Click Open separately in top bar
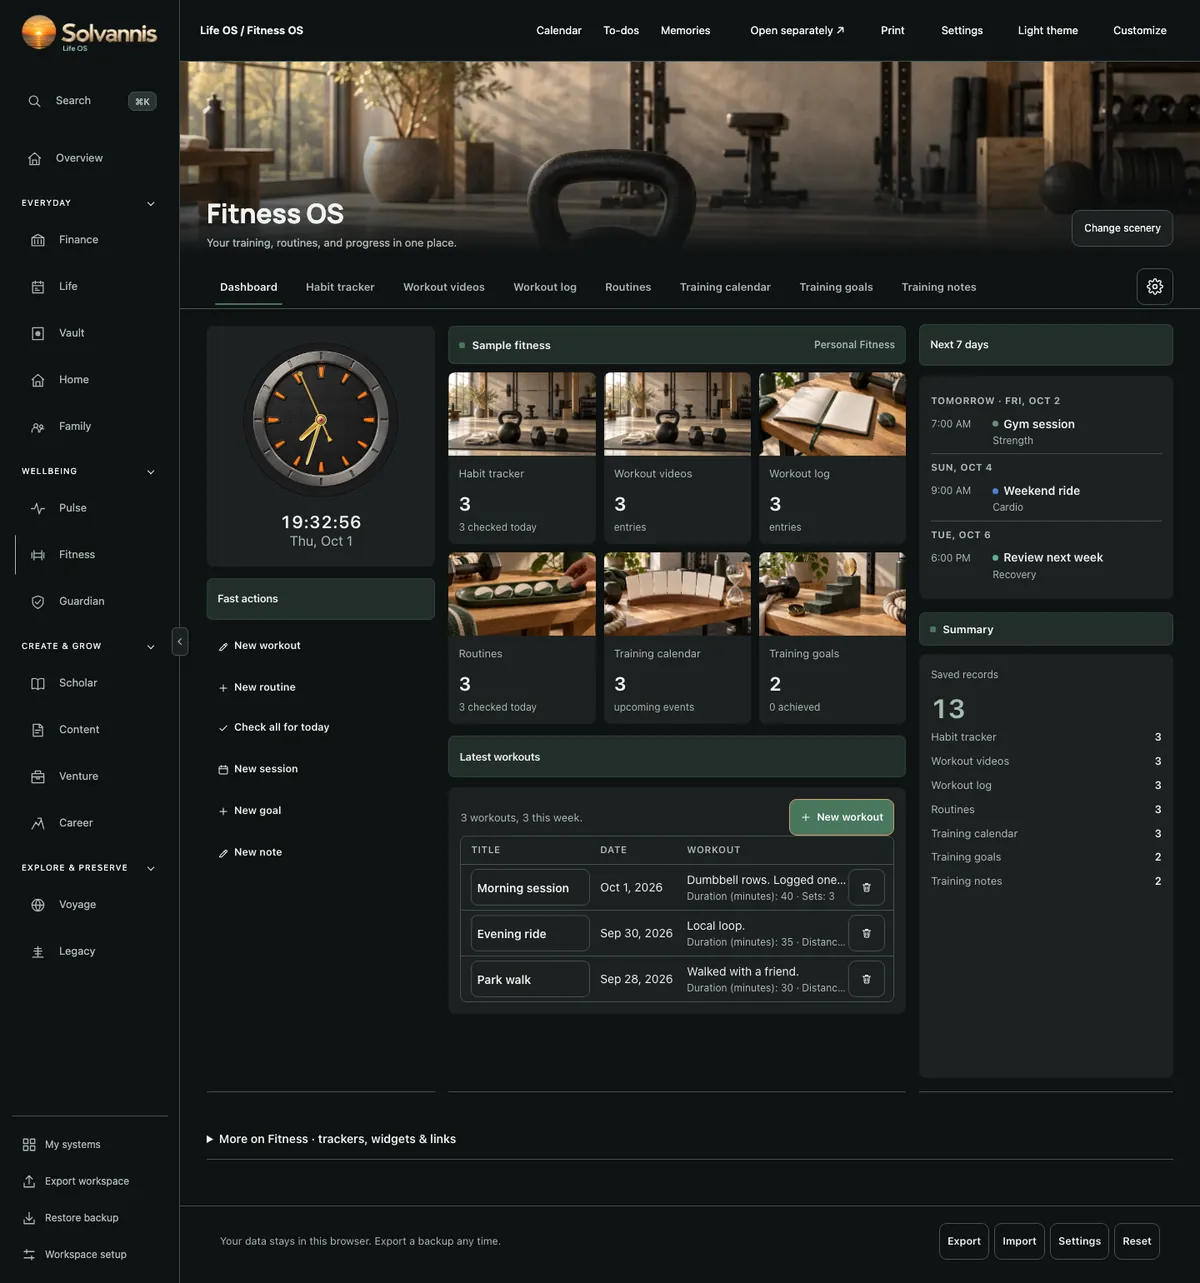 coord(797,30)
